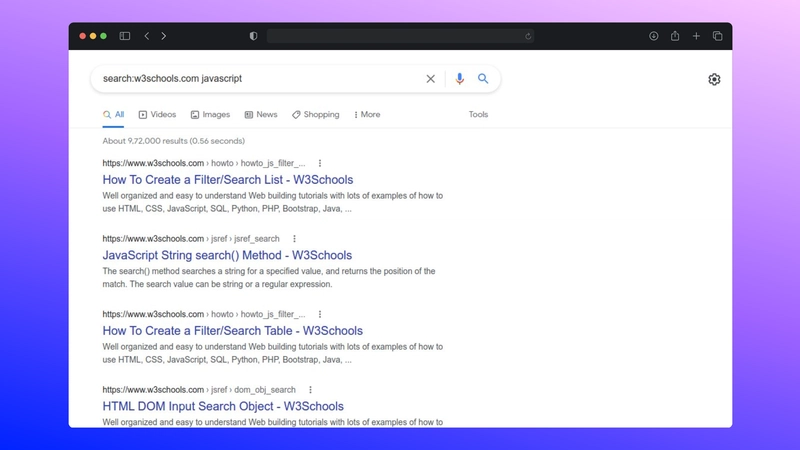Open the privacy shield report icon
The image size is (800, 450).
point(253,36)
